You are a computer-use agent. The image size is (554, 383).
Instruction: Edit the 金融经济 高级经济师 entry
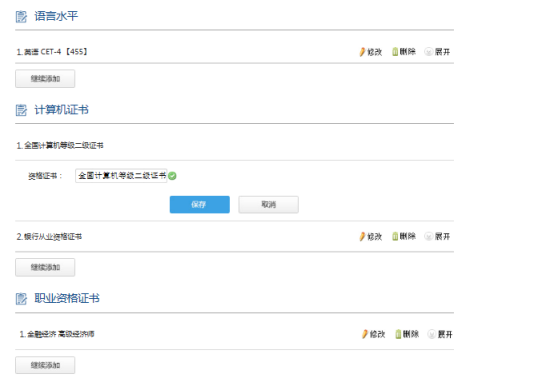pyautogui.click(x=373, y=334)
